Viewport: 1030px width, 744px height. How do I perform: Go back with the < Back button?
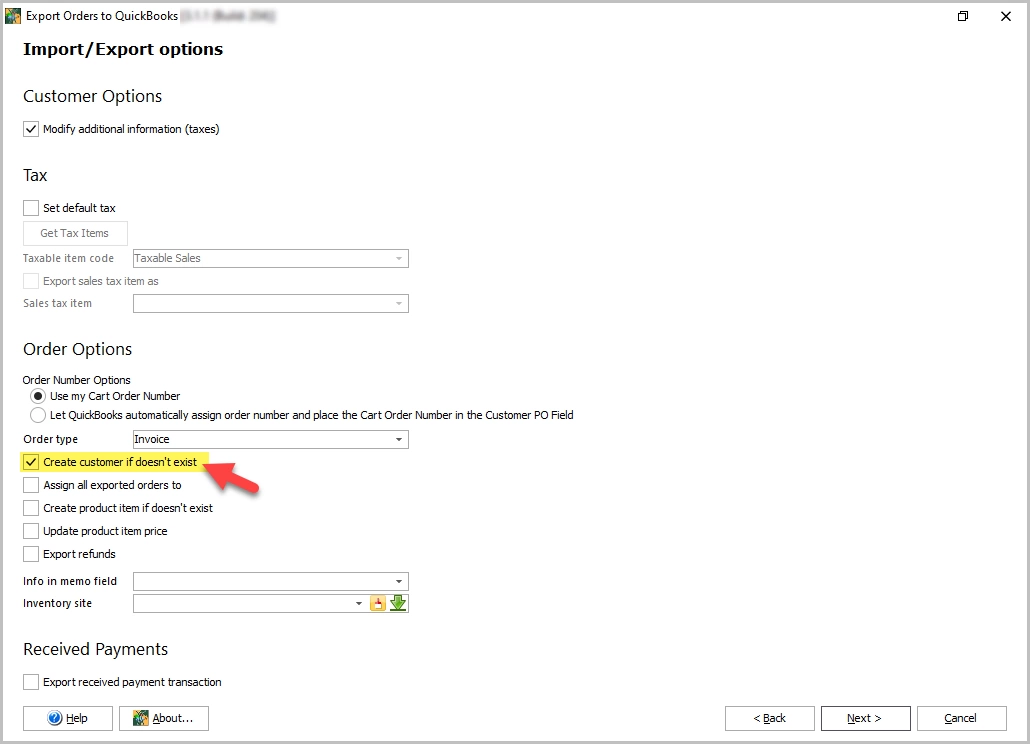coord(770,718)
